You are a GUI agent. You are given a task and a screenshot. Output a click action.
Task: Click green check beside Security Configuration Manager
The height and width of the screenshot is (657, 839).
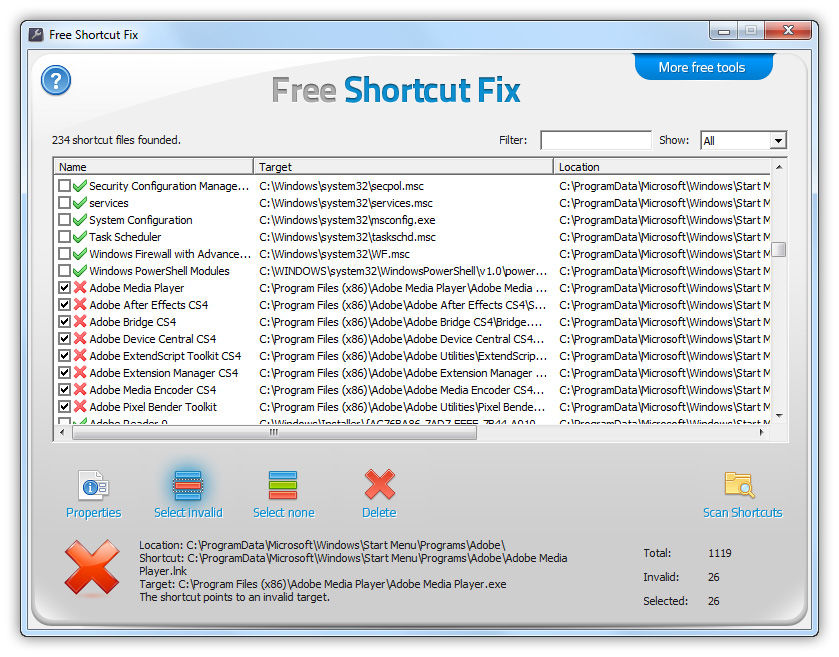tap(80, 186)
